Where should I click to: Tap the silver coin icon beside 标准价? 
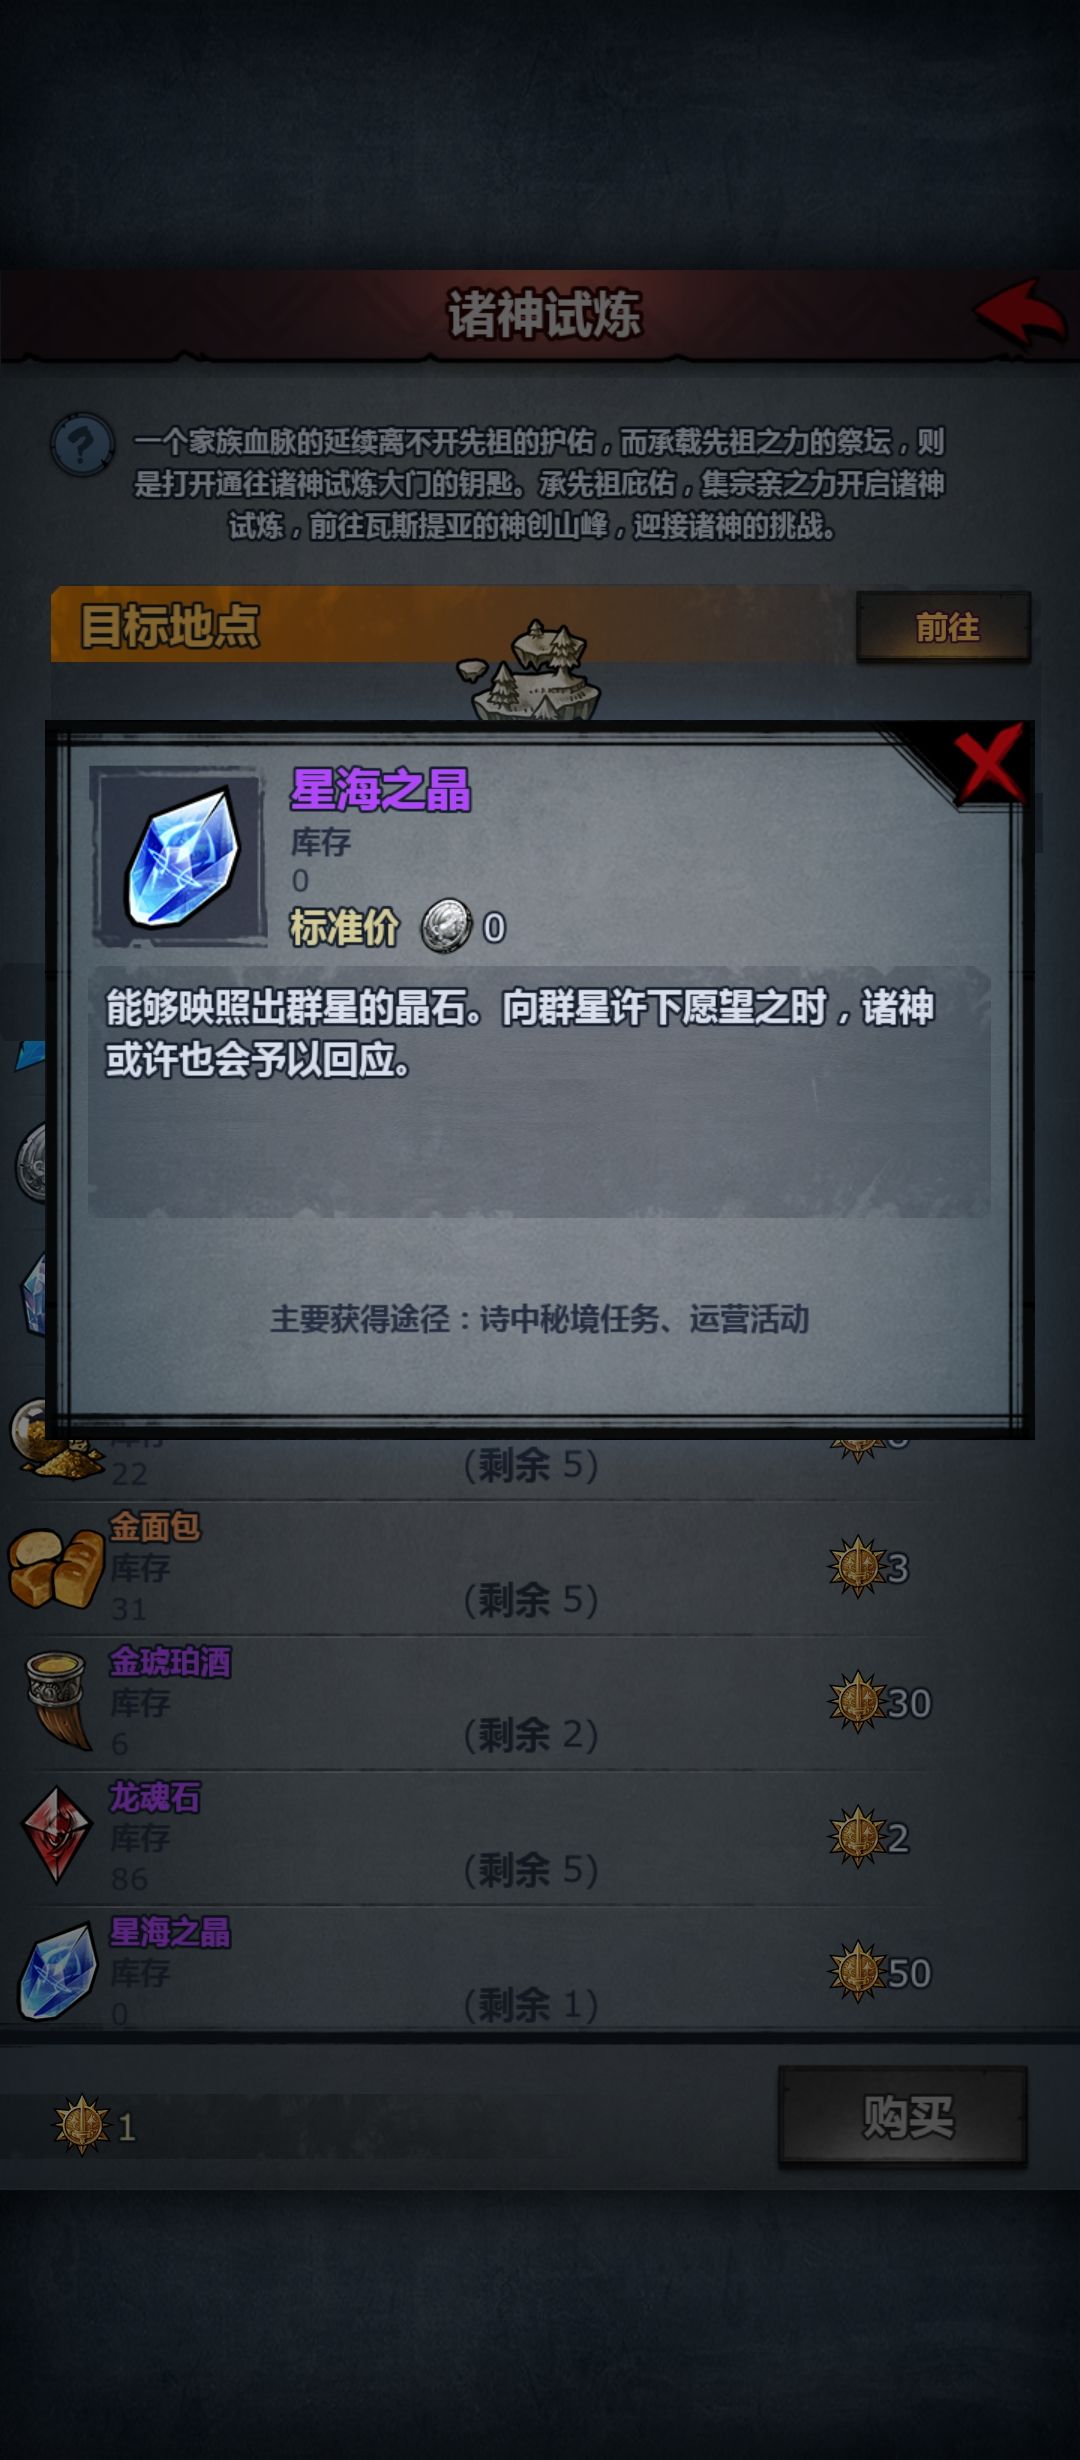(446, 926)
